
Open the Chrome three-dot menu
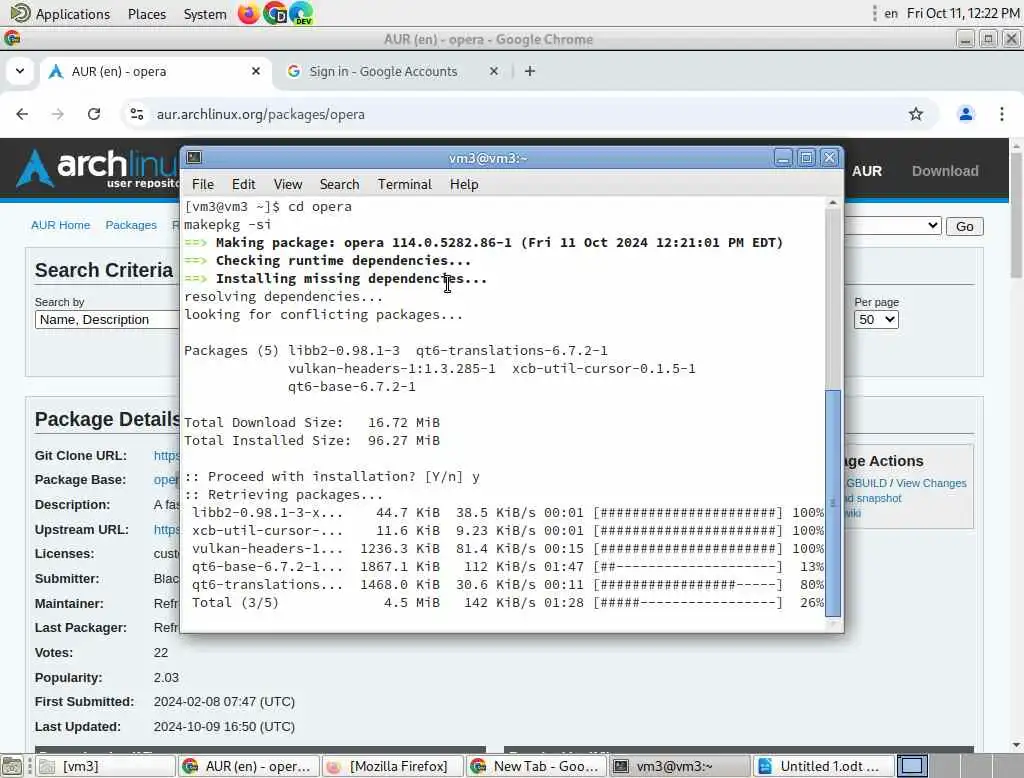click(x=1002, y=114)
